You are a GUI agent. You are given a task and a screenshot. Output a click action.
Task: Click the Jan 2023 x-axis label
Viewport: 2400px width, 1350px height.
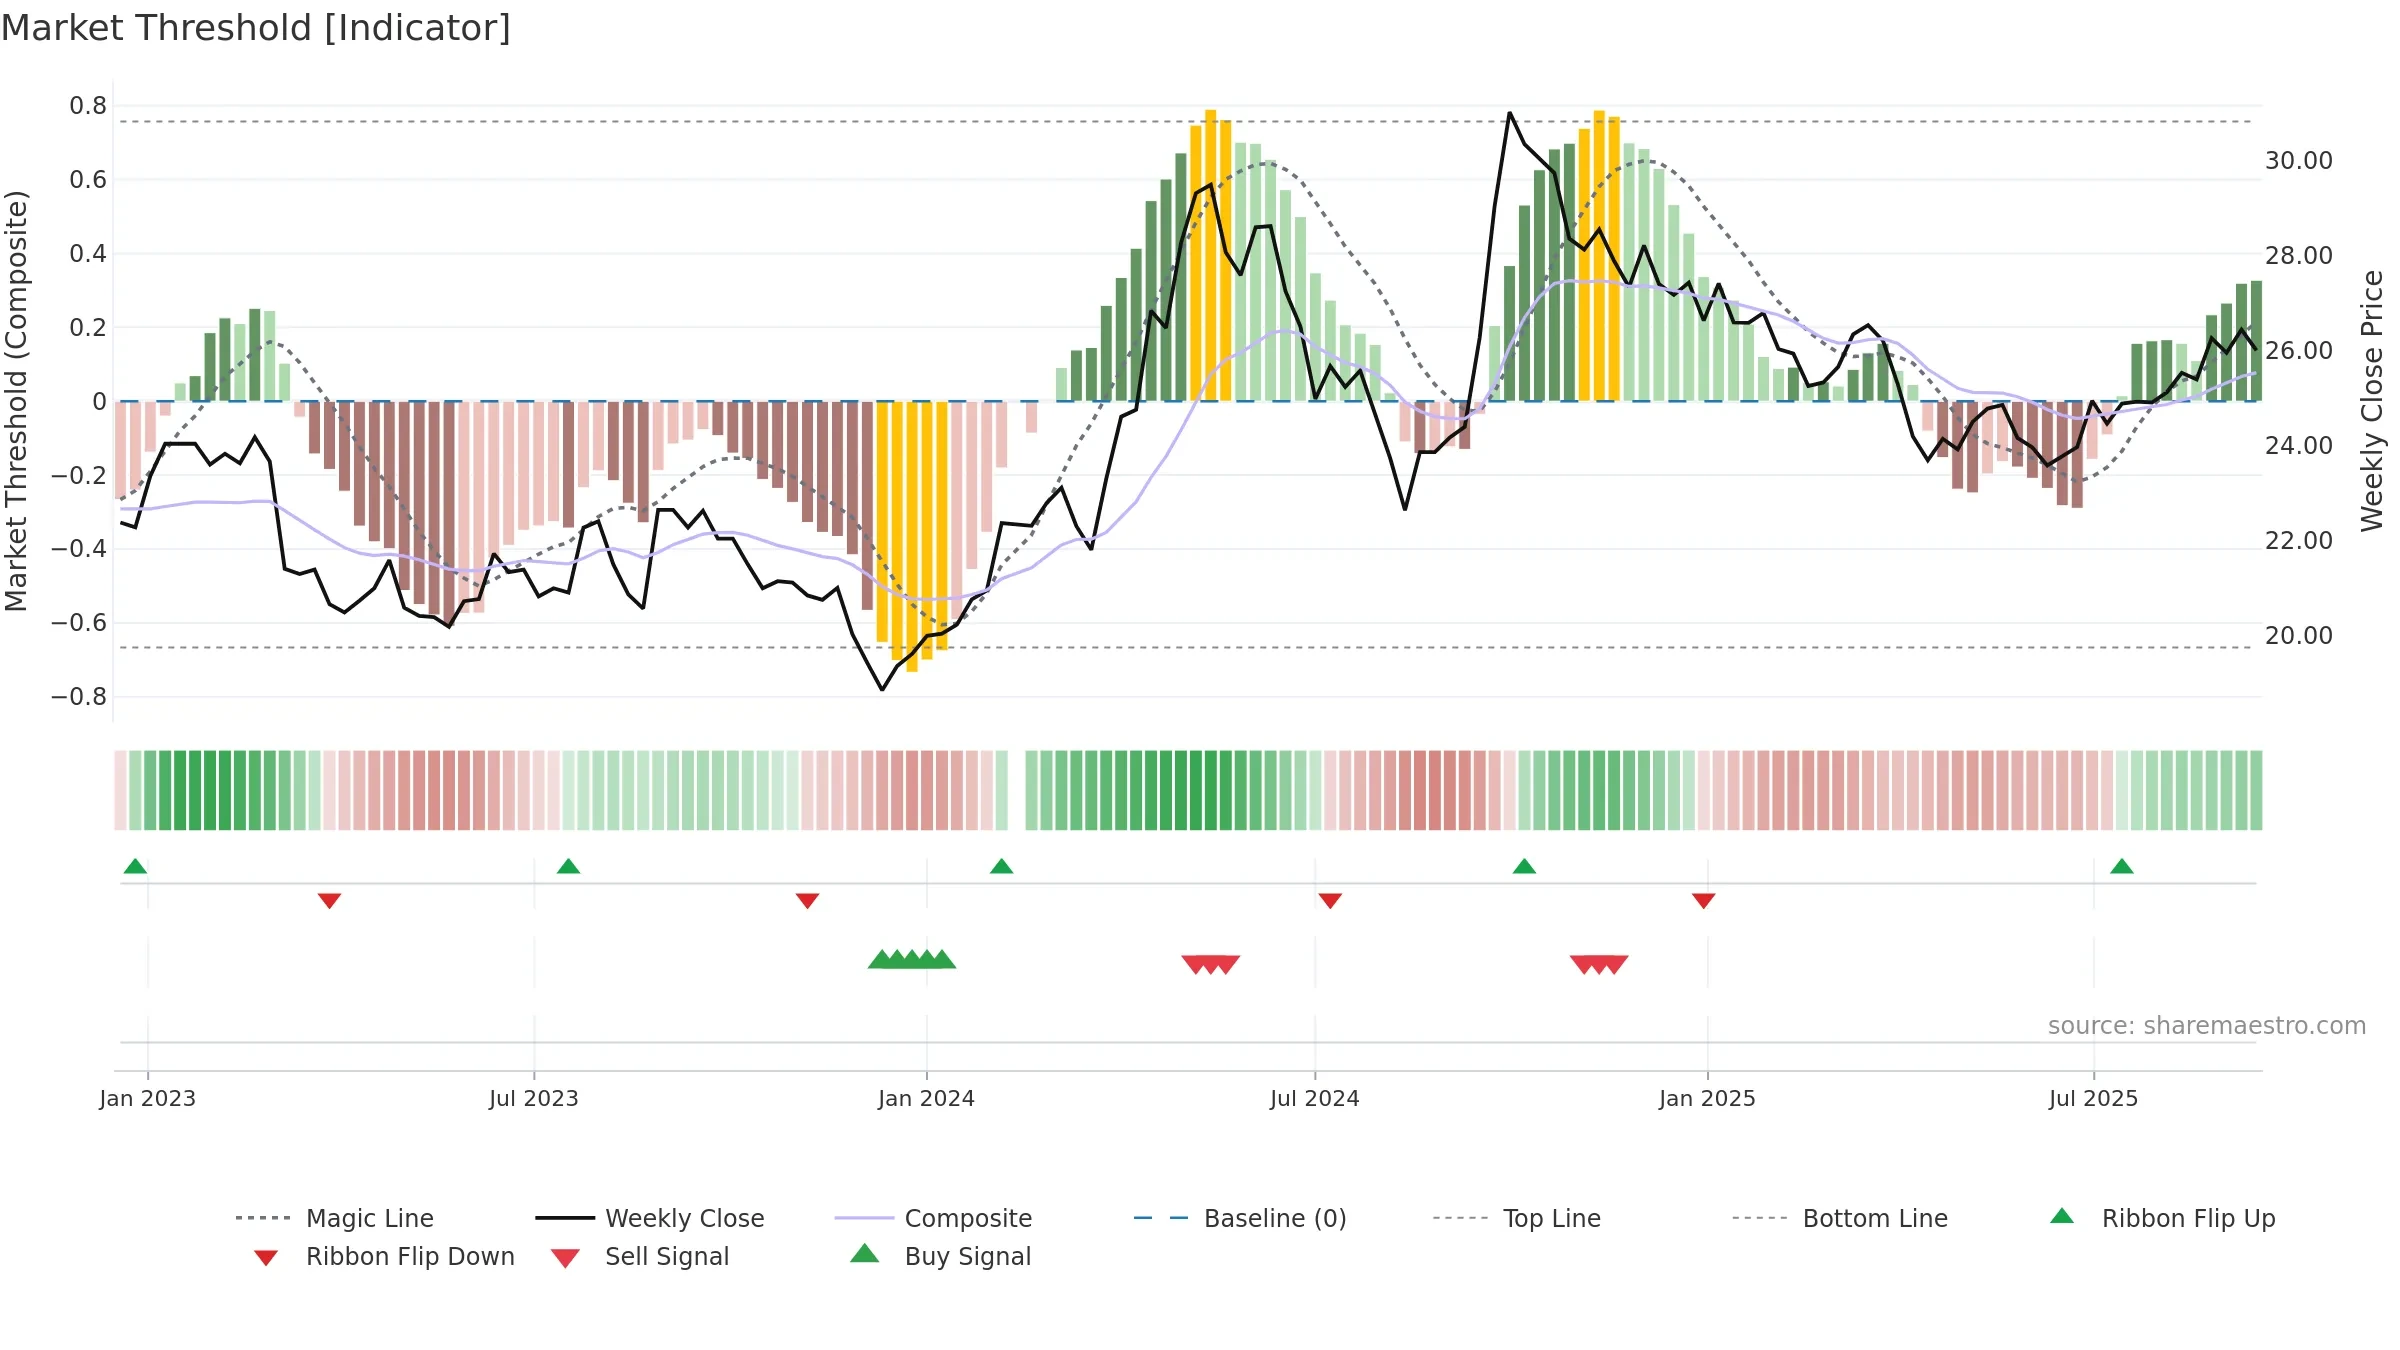148,1098
